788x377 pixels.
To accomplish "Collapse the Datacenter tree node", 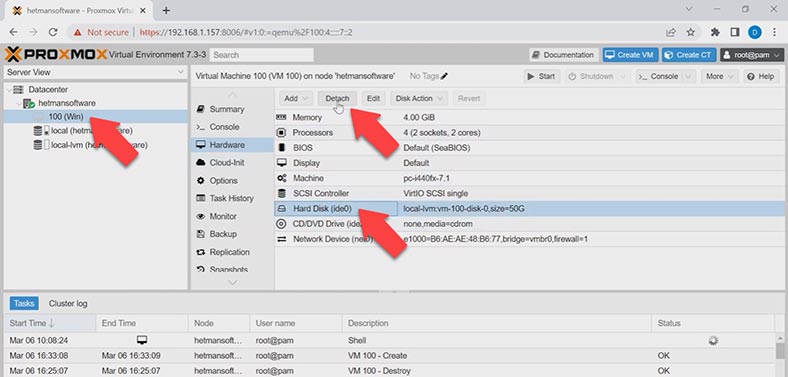I will point(9,89).
